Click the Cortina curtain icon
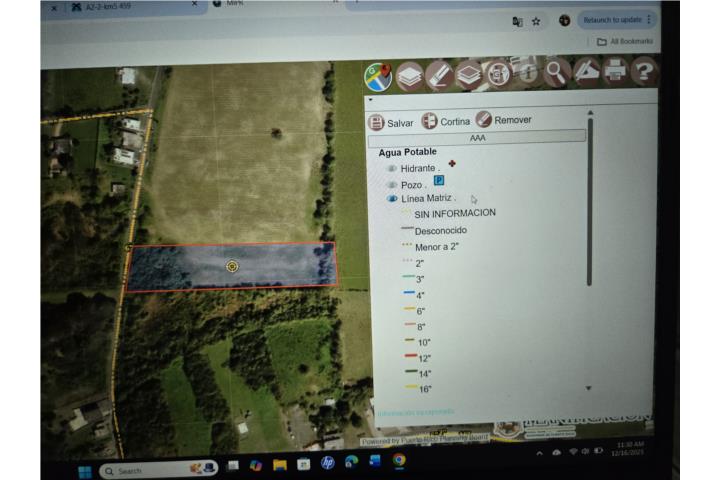This screenshot has height=480, width=720. (x=429, y=121)
